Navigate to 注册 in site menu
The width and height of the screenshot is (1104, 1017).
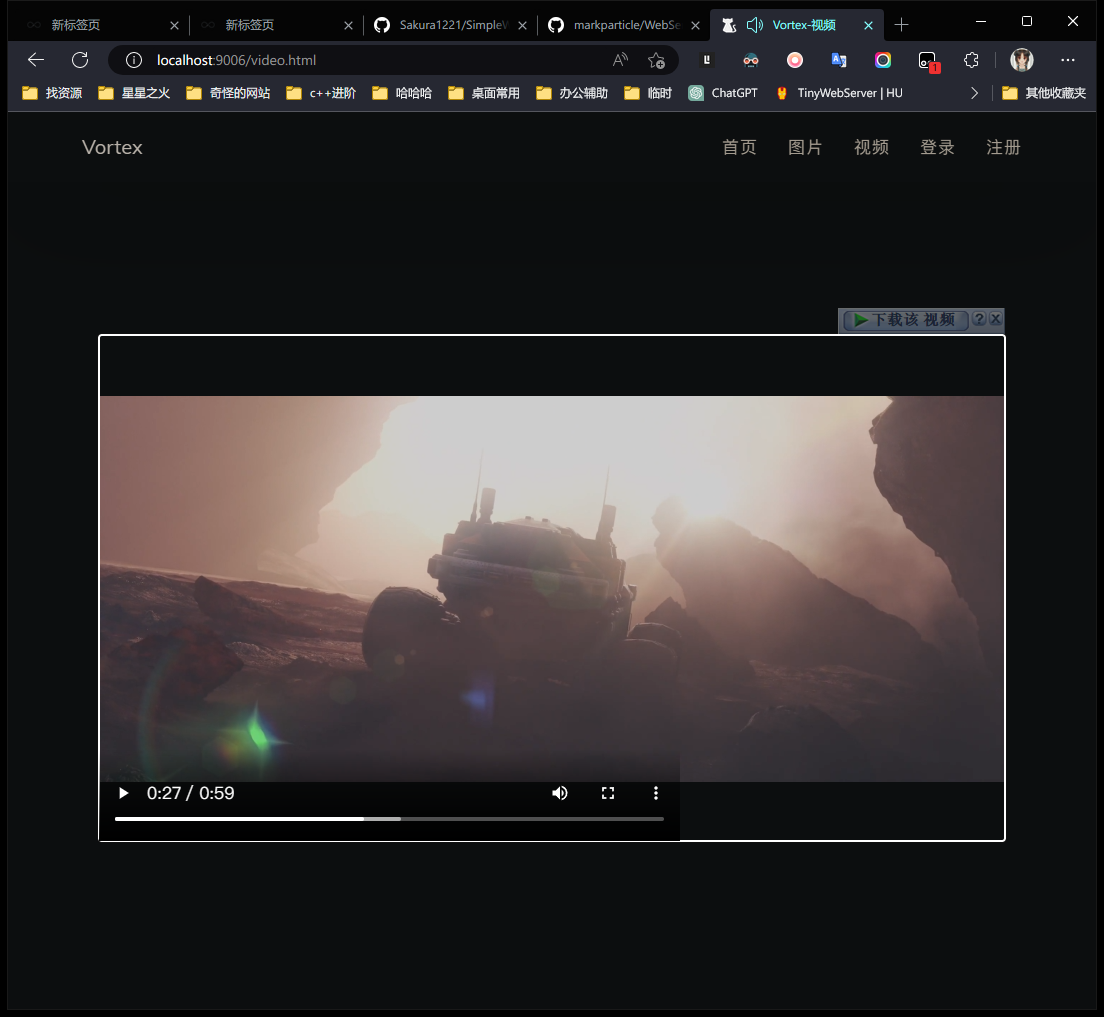(1003, 147)
